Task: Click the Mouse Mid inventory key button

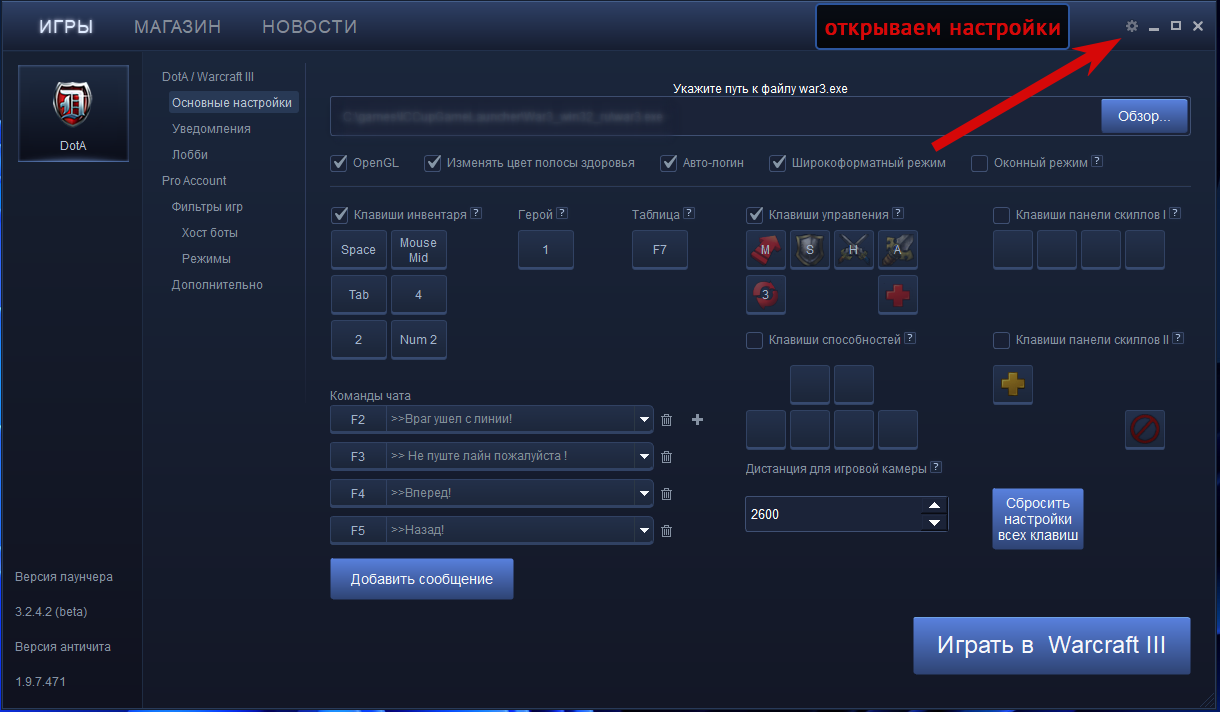Action: pos(418,250)
